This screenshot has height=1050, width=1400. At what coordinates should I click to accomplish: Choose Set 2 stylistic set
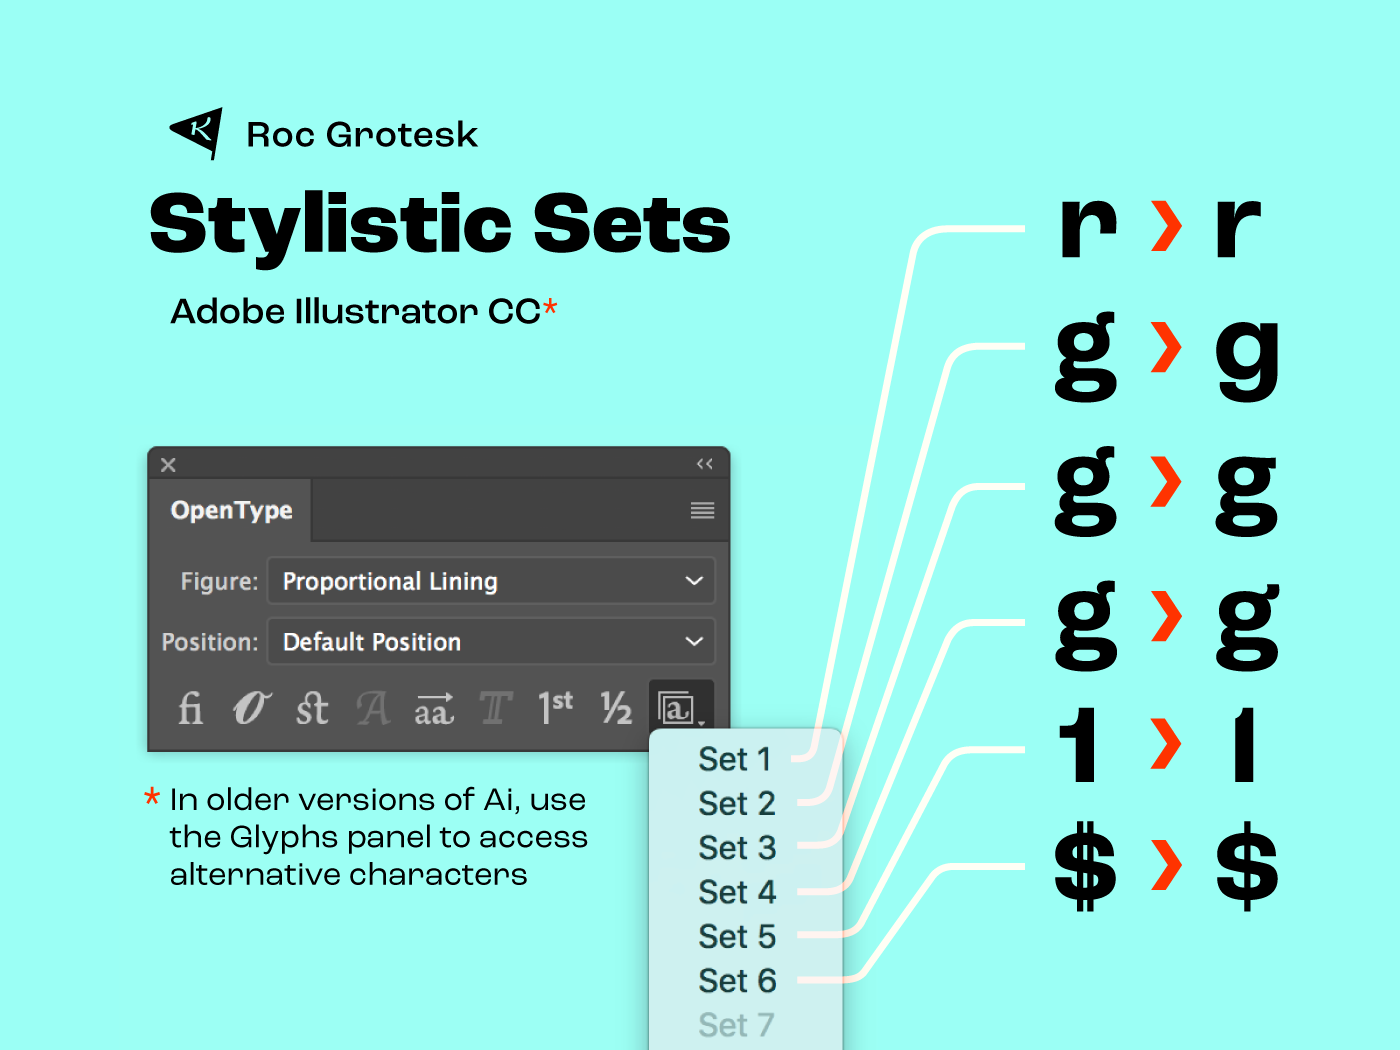point(737,804)
